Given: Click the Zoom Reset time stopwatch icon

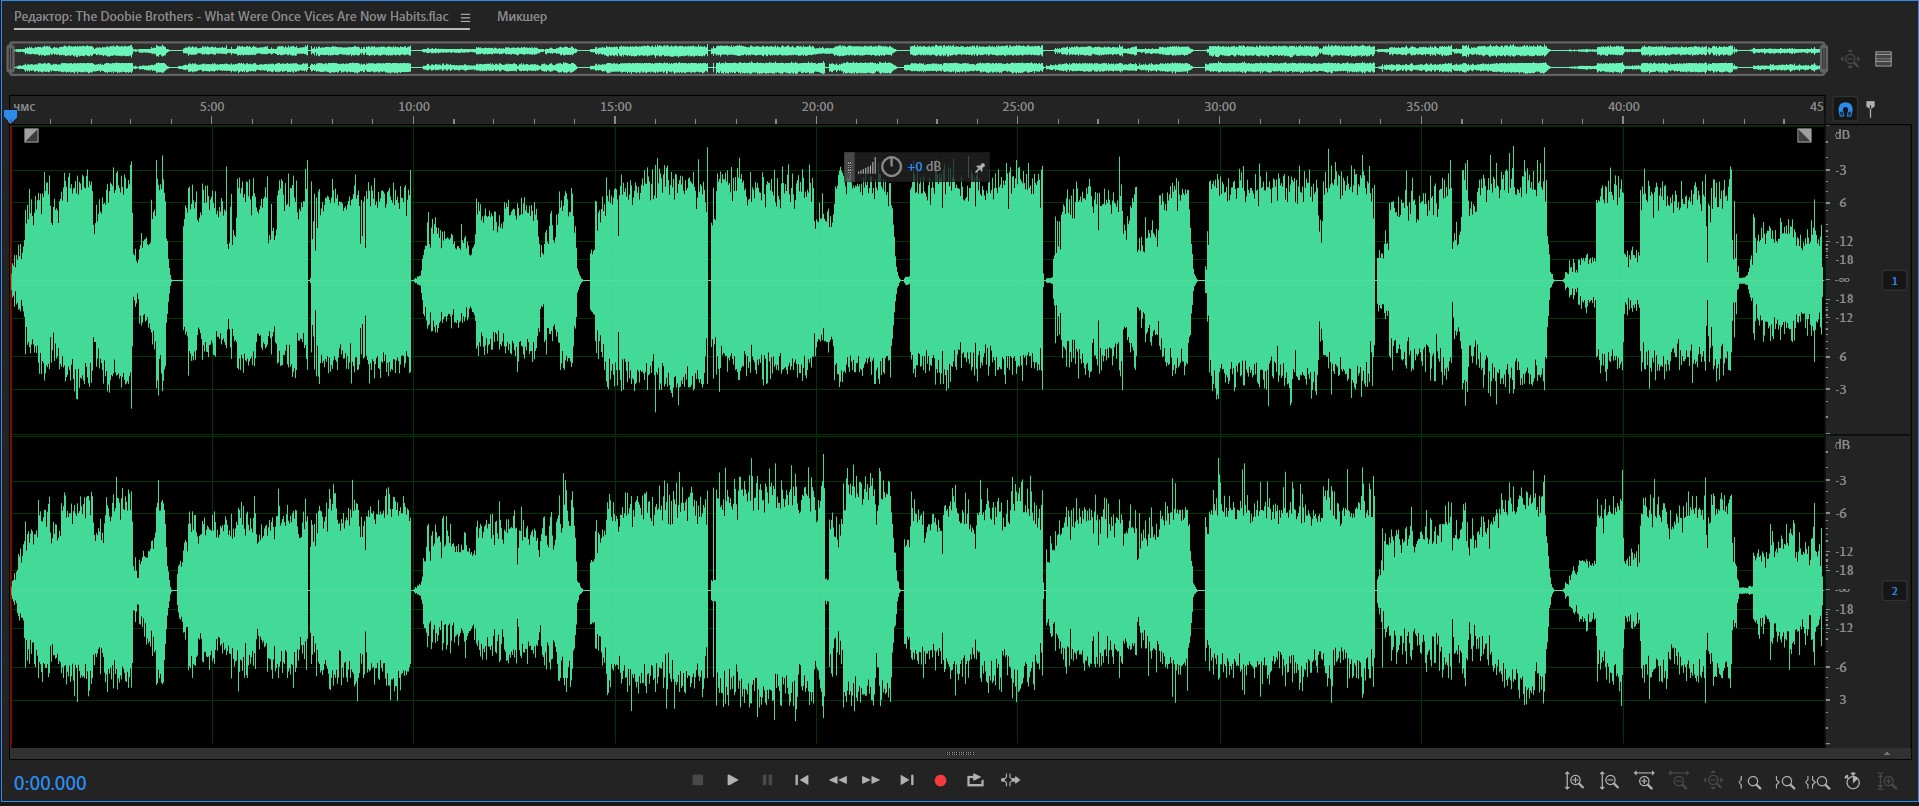Looking at the screenshot, I should coord(1852,781).
